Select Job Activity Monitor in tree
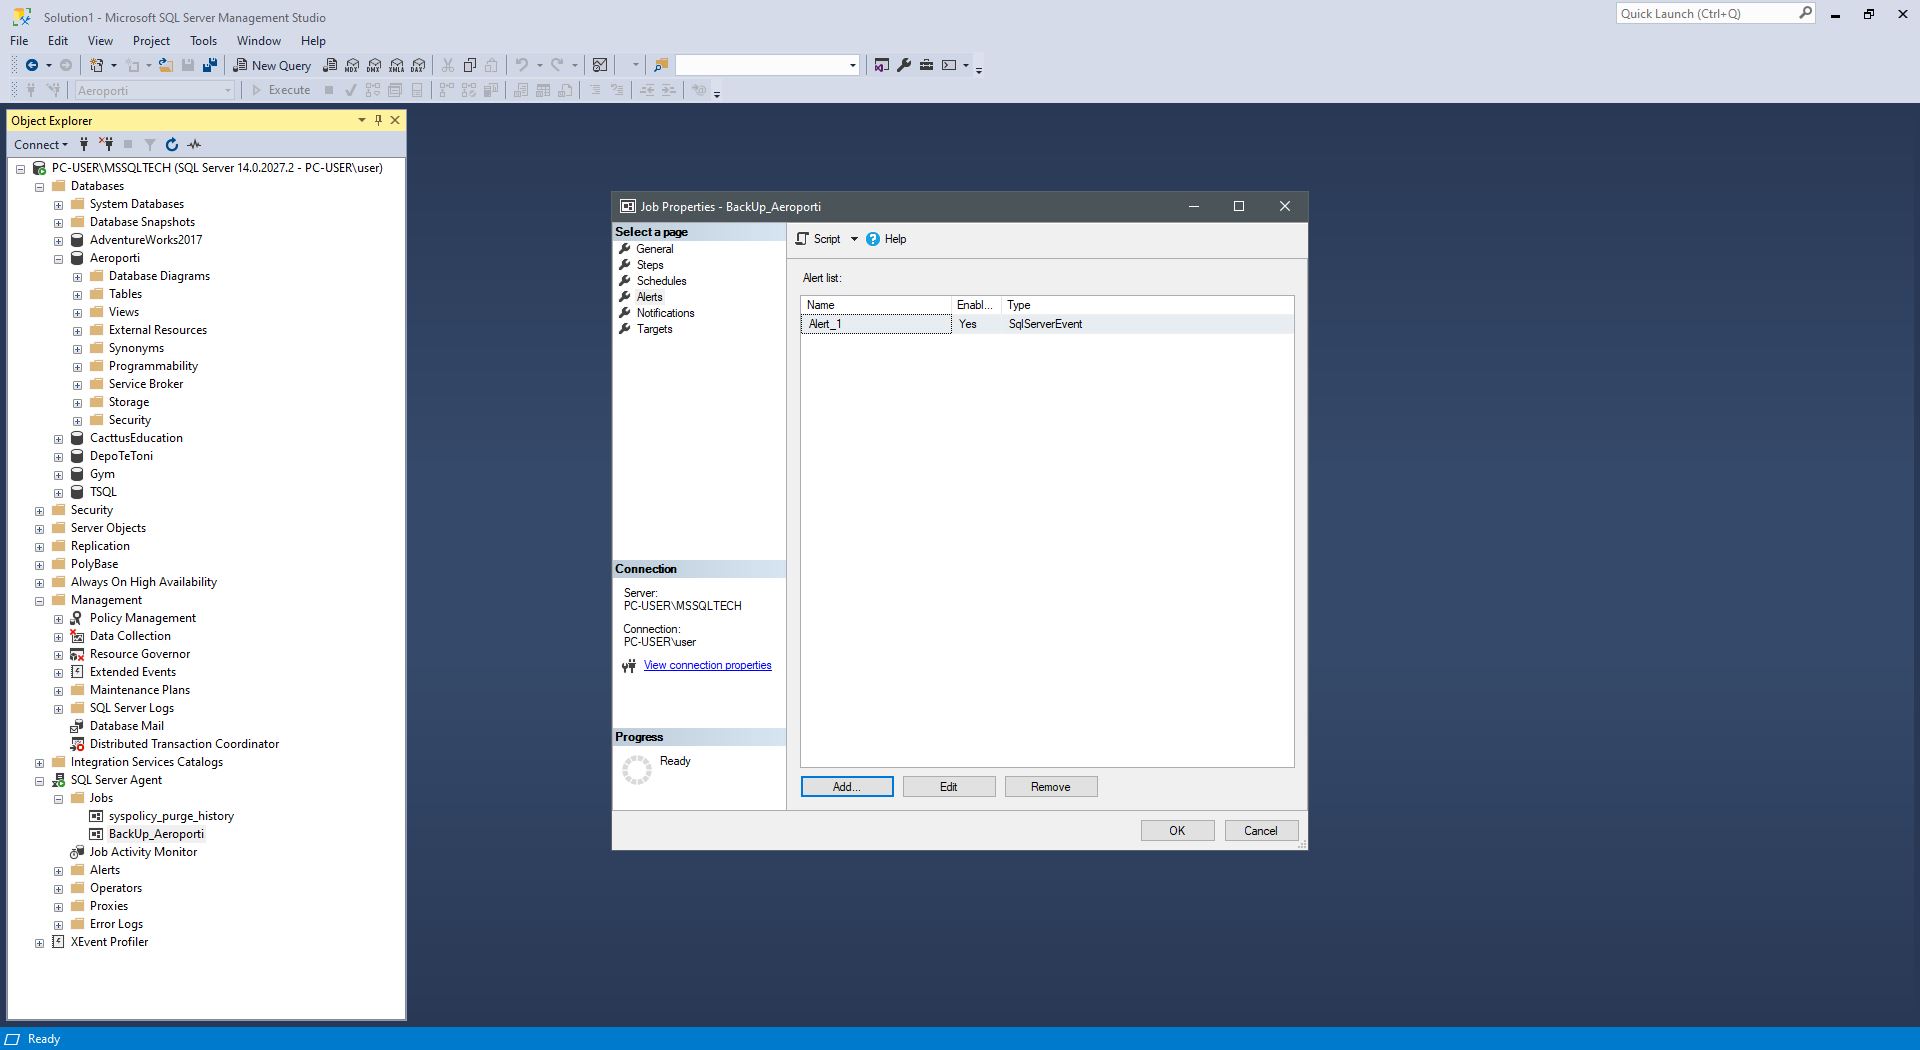Image resolution: width=1920 pixels, height=1050 pixels. [143, 852]
